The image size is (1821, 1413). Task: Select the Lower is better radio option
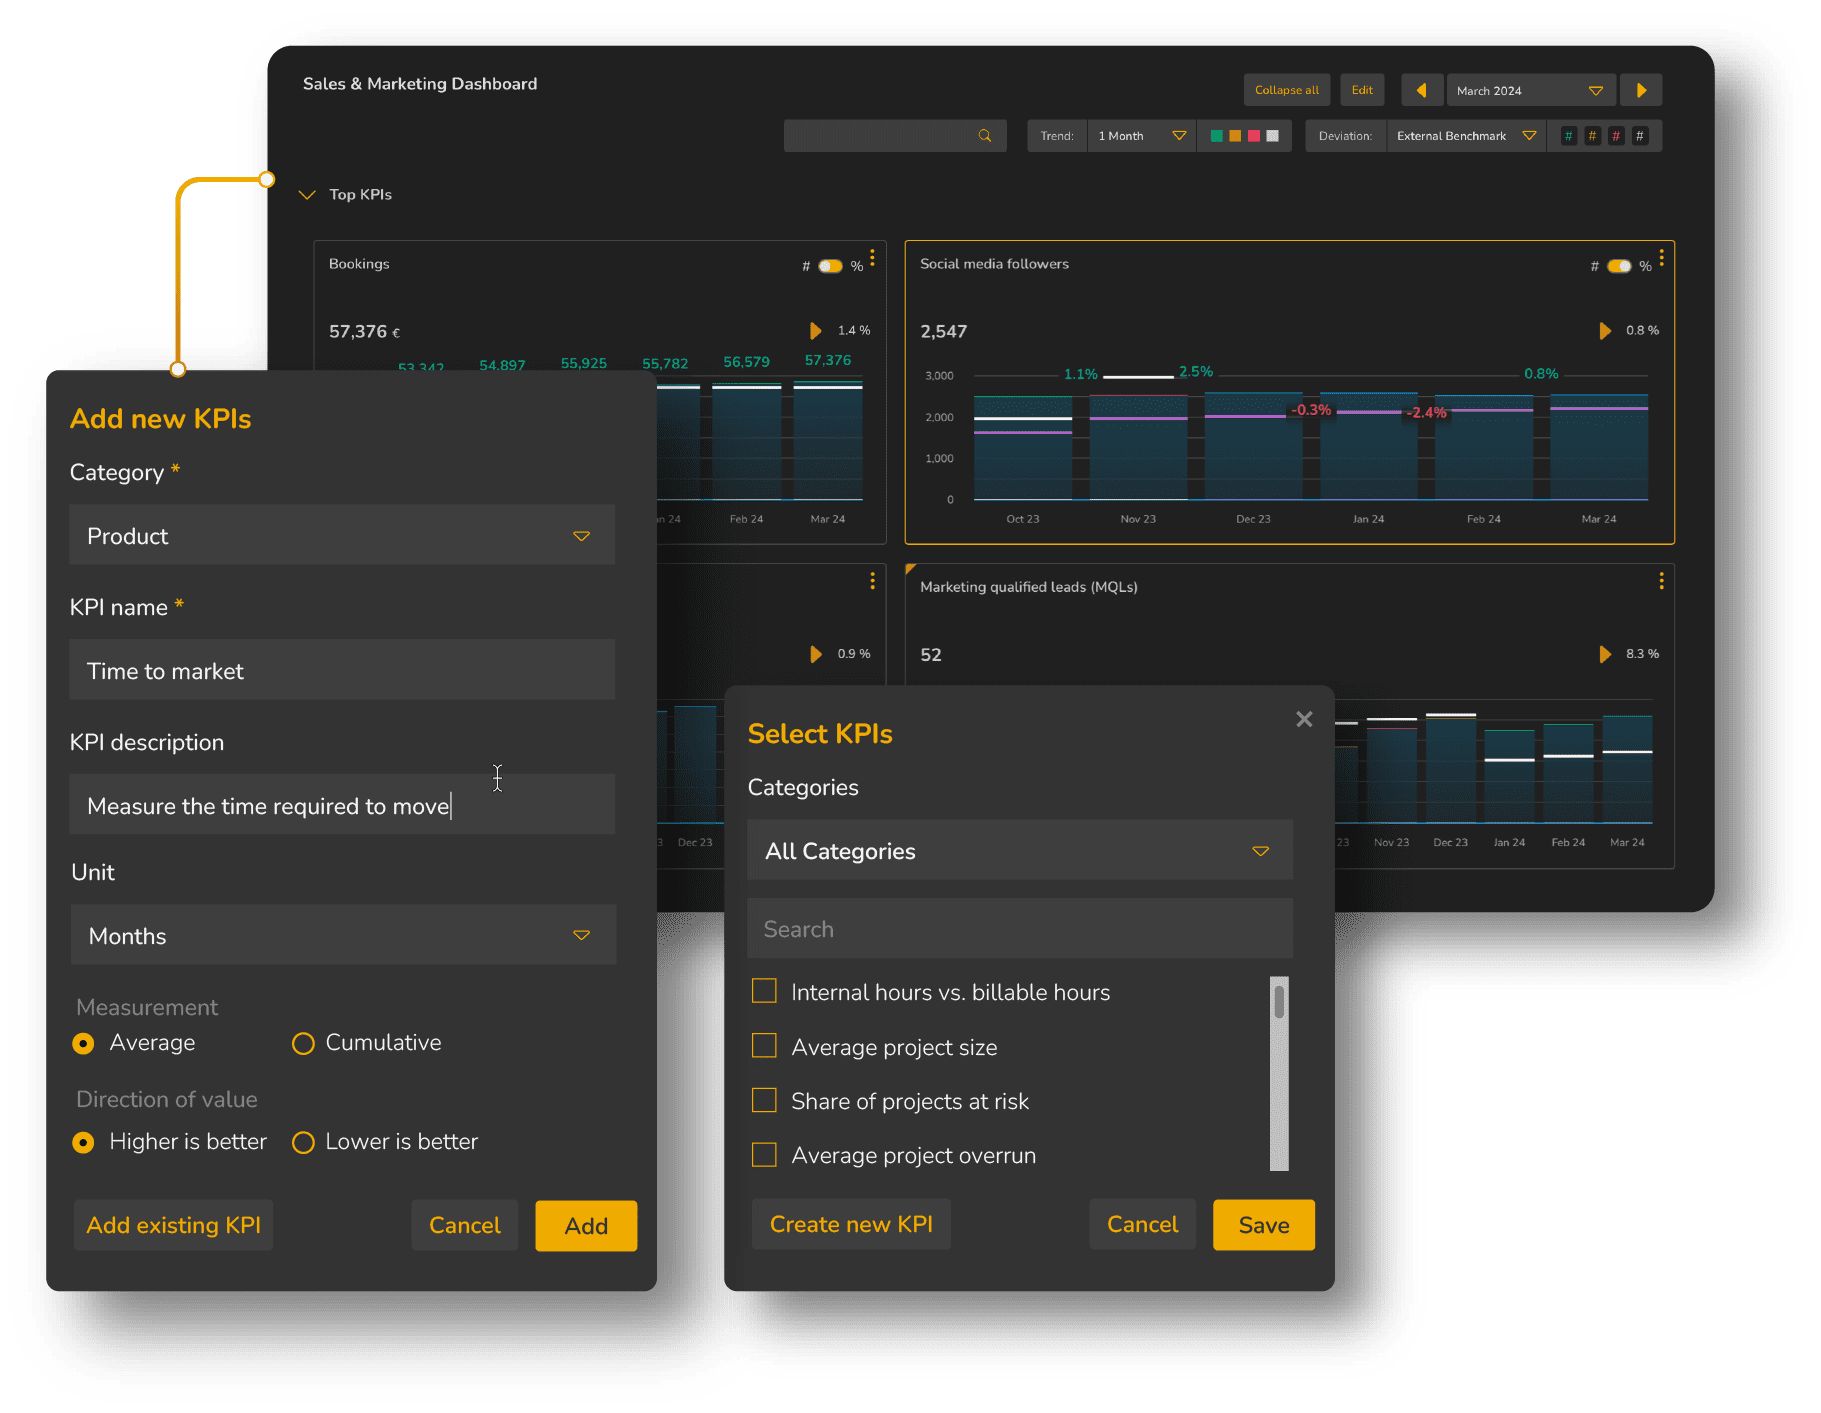(303, 1141)
